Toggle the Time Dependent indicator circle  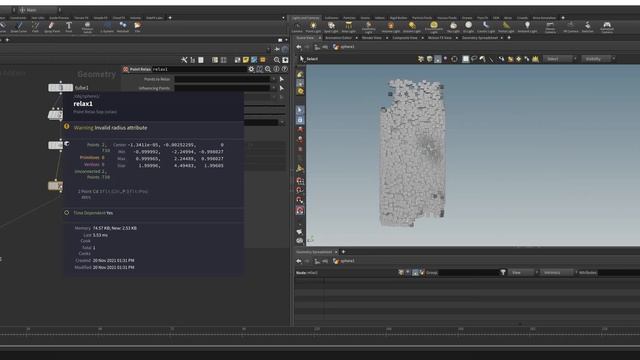[x=67, y=213]
